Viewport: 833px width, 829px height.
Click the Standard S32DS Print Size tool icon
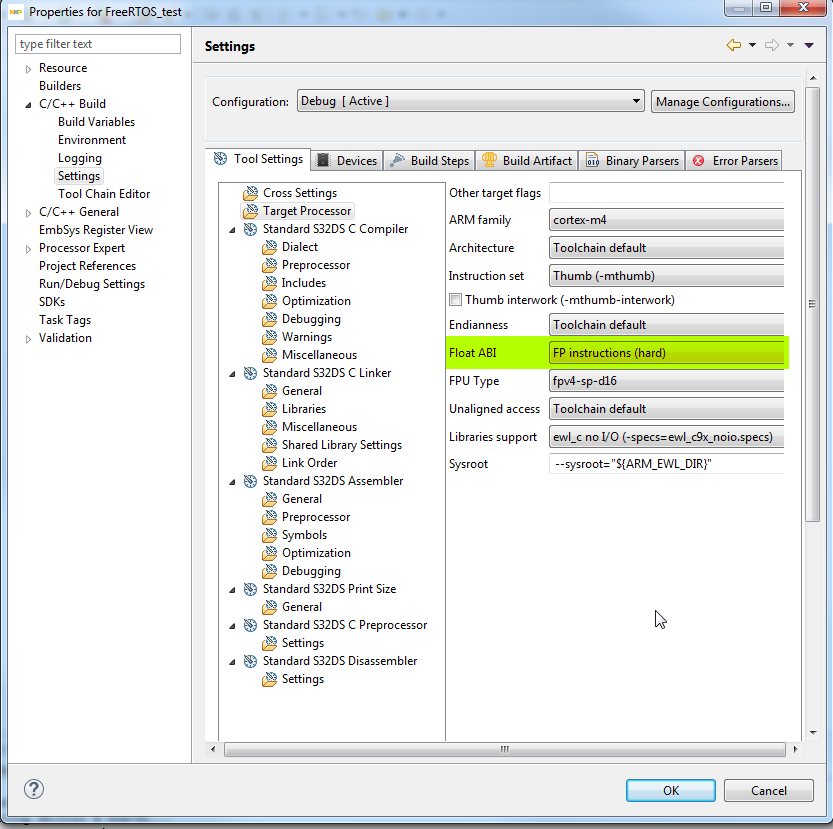pyautogui.click(x=250, y=589)
